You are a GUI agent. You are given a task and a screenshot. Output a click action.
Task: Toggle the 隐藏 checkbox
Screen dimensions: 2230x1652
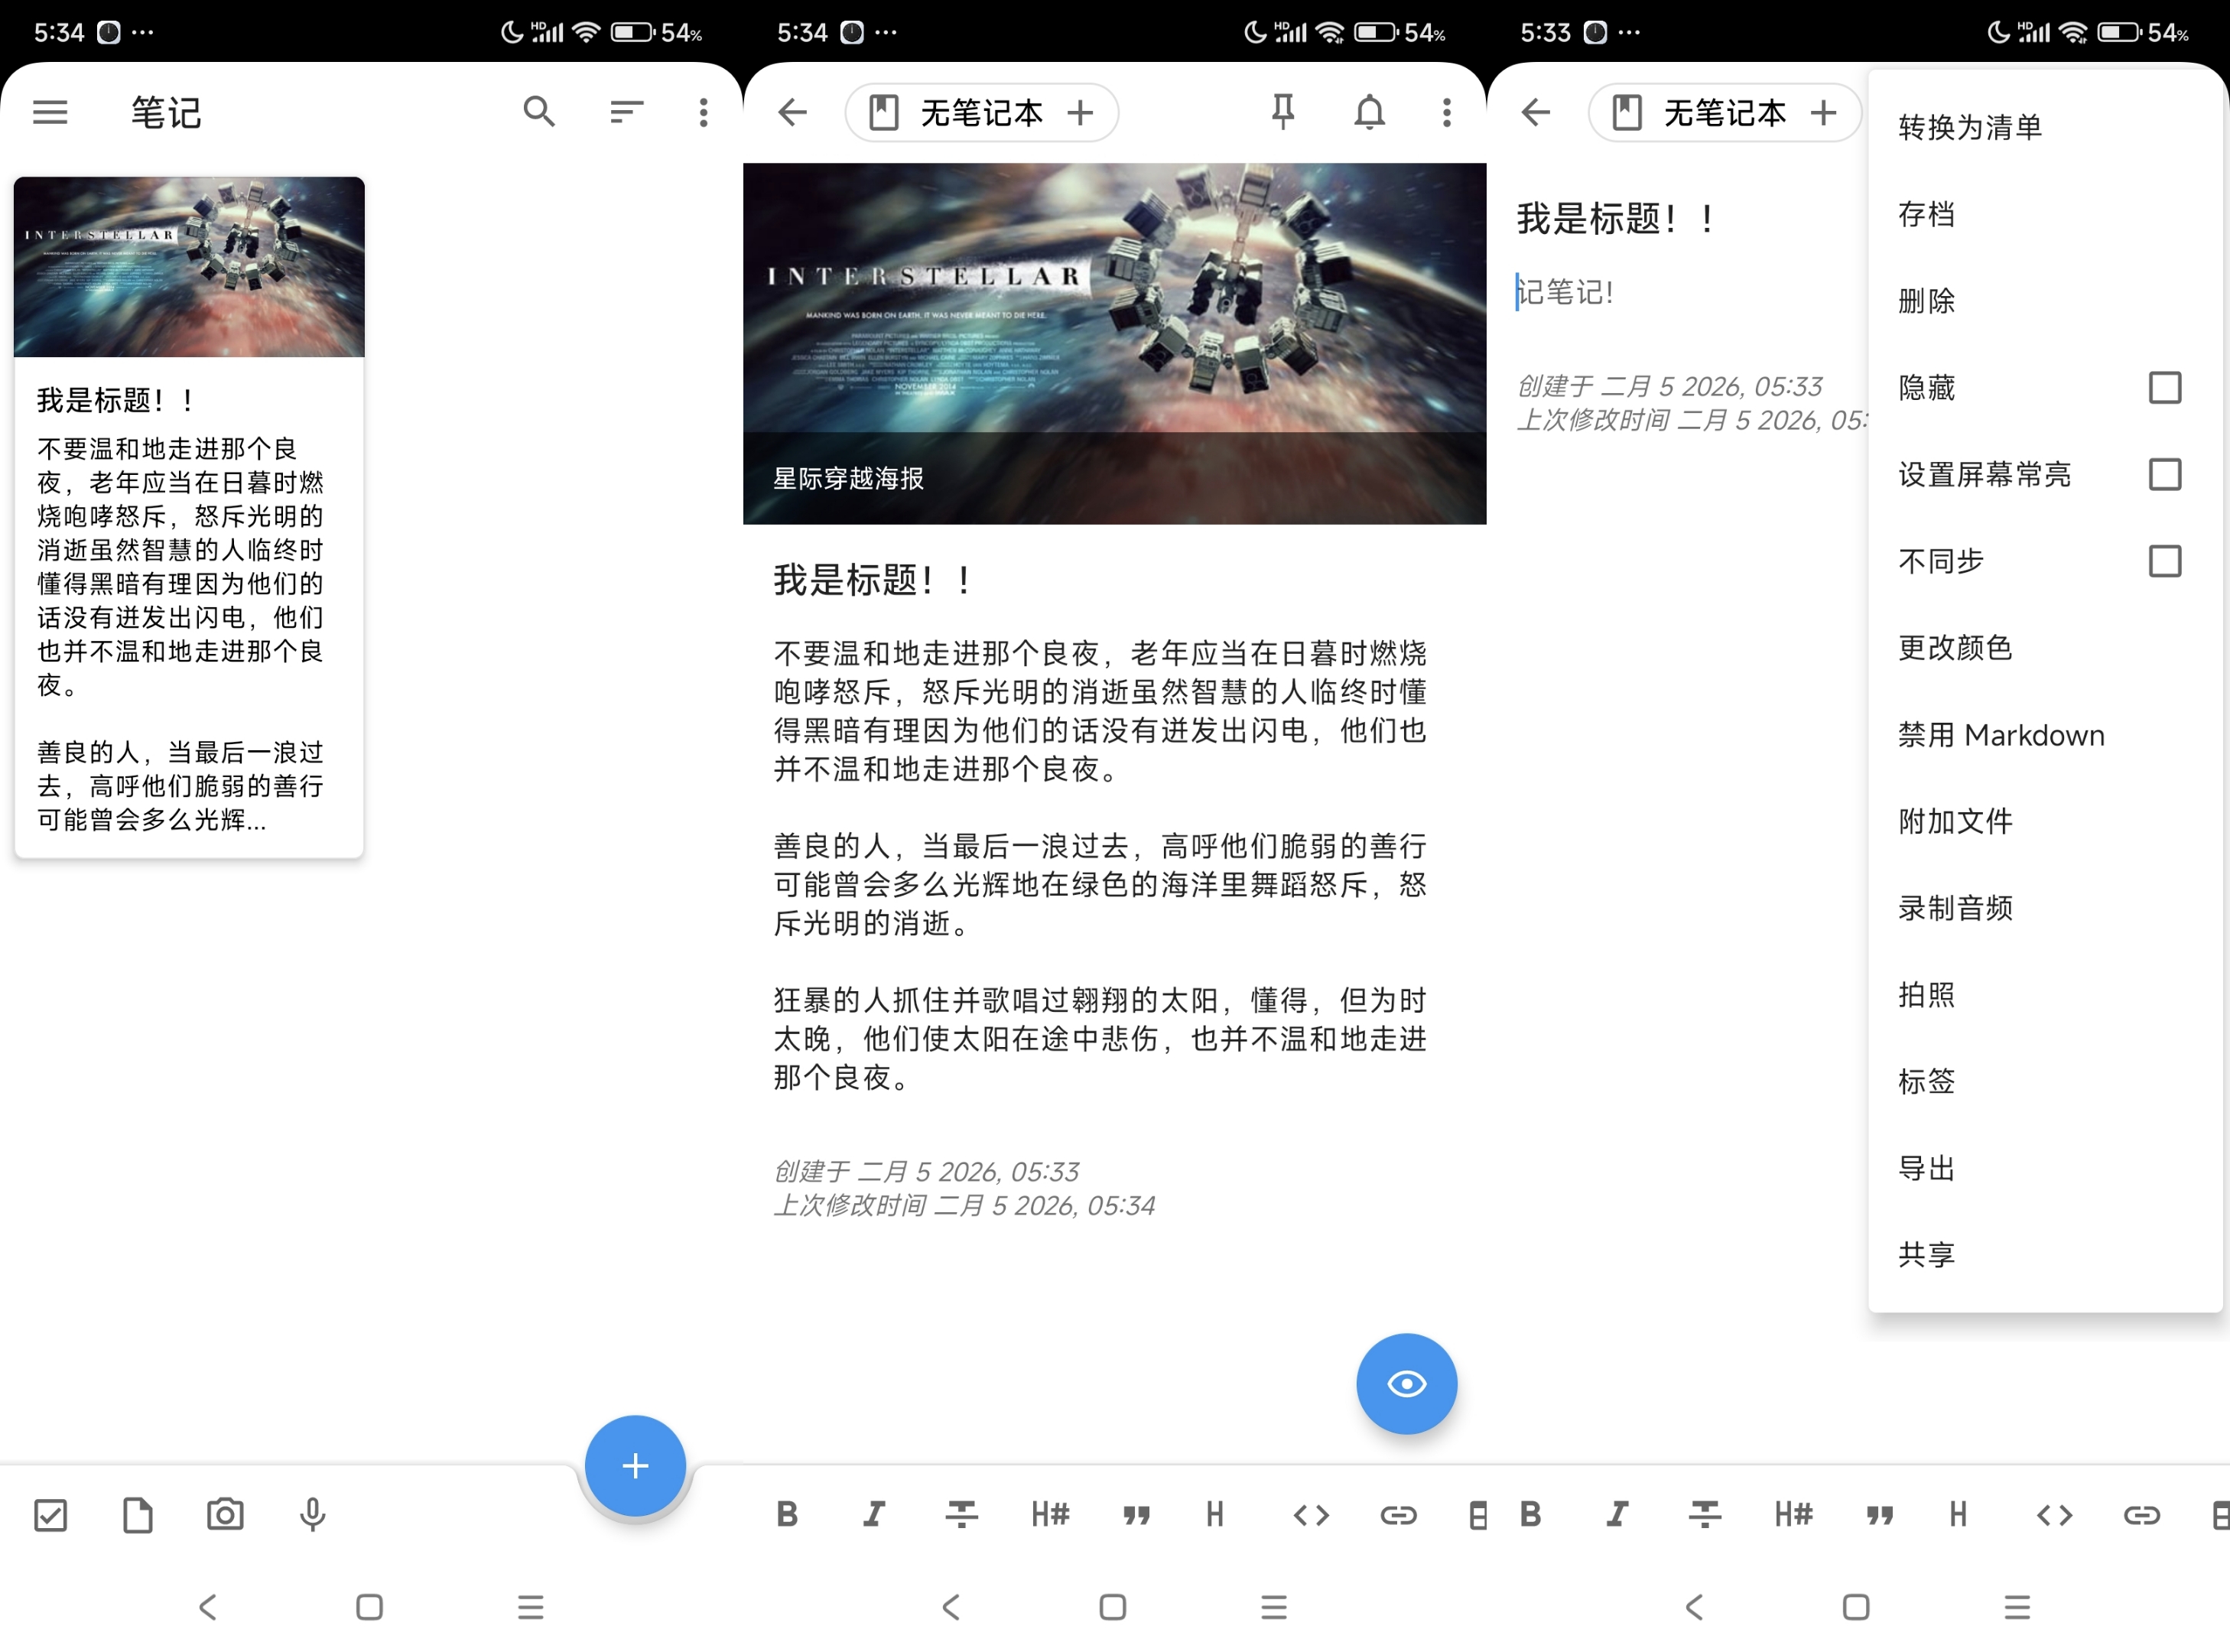click(2164, 388)
